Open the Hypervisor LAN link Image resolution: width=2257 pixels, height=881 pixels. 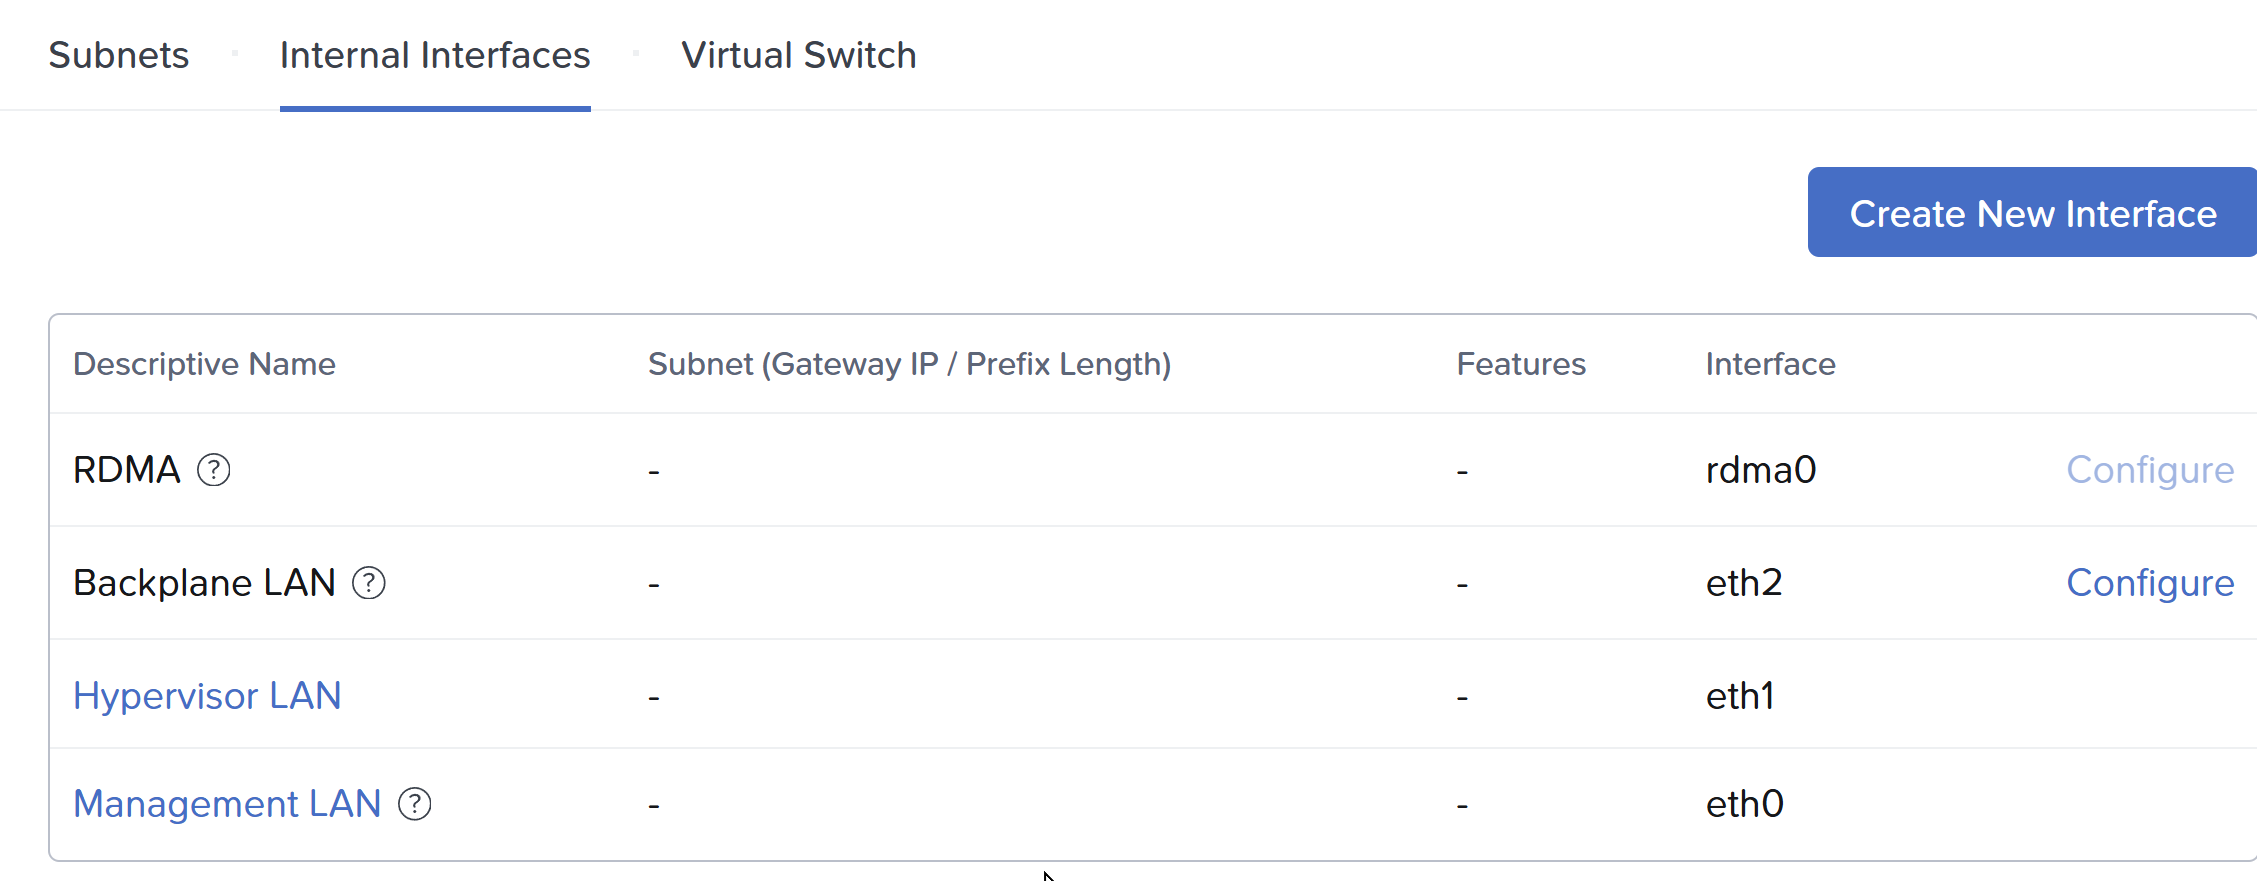click(x=207, y=696)
